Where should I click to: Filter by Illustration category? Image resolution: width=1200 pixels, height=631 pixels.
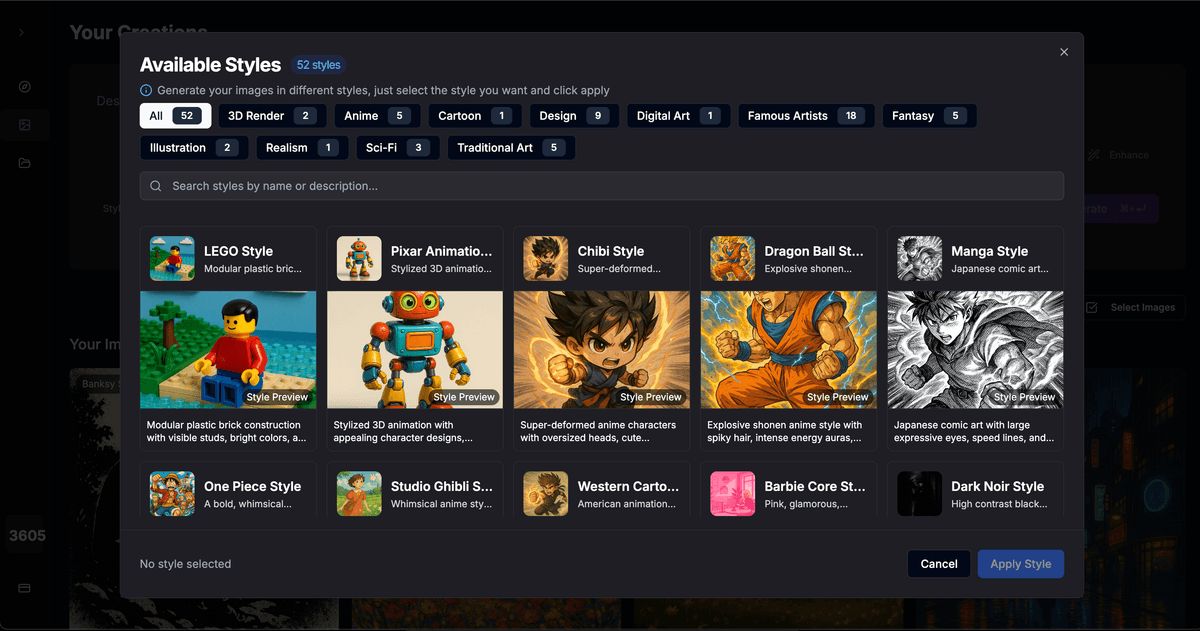click(x=194, y=148)
